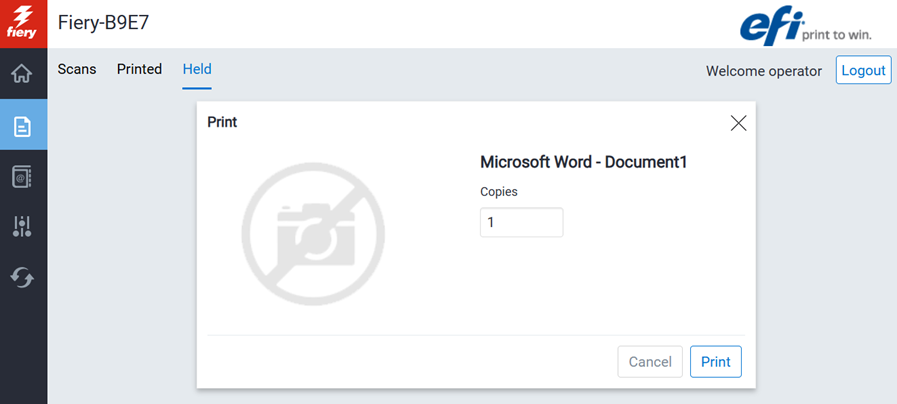Confirm printing with the Print button
The image size is (897, 404).
(x=715, y=362)
